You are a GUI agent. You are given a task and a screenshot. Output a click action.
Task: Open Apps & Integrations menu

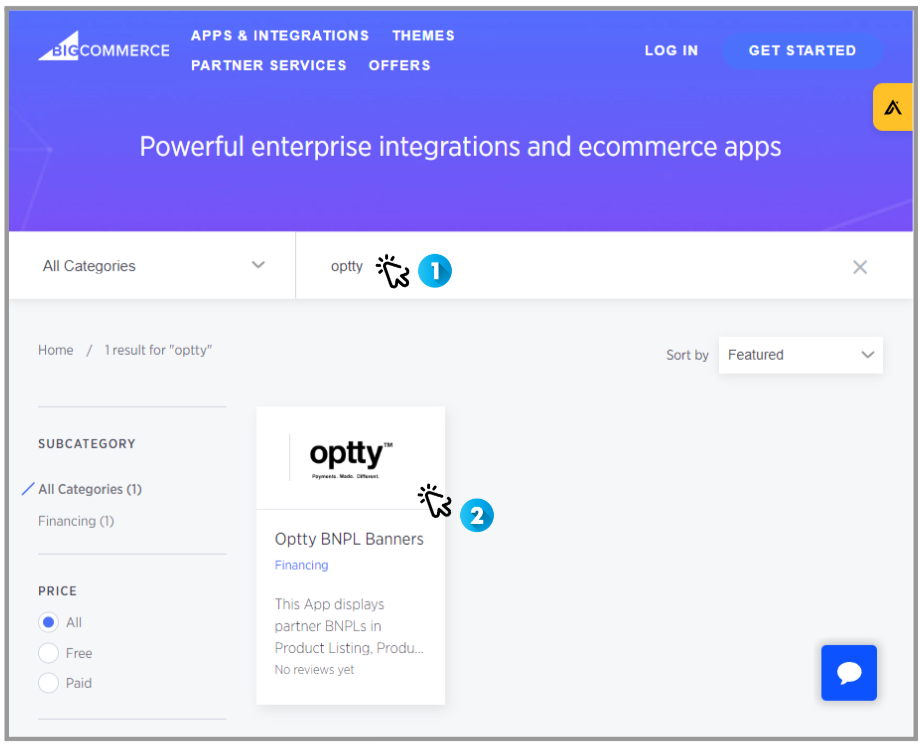point(279,35)
